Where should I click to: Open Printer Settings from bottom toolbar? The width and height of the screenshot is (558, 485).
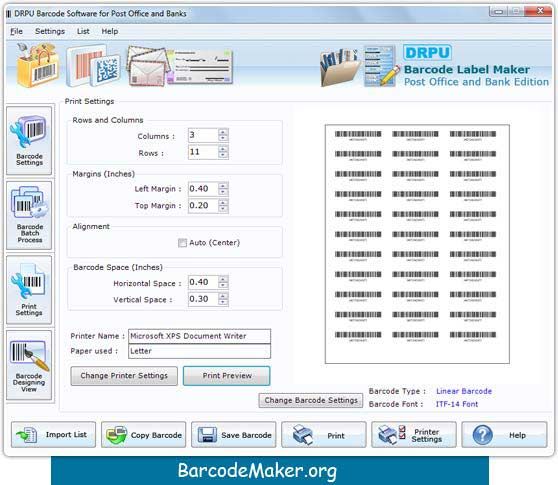pos(414,434)
